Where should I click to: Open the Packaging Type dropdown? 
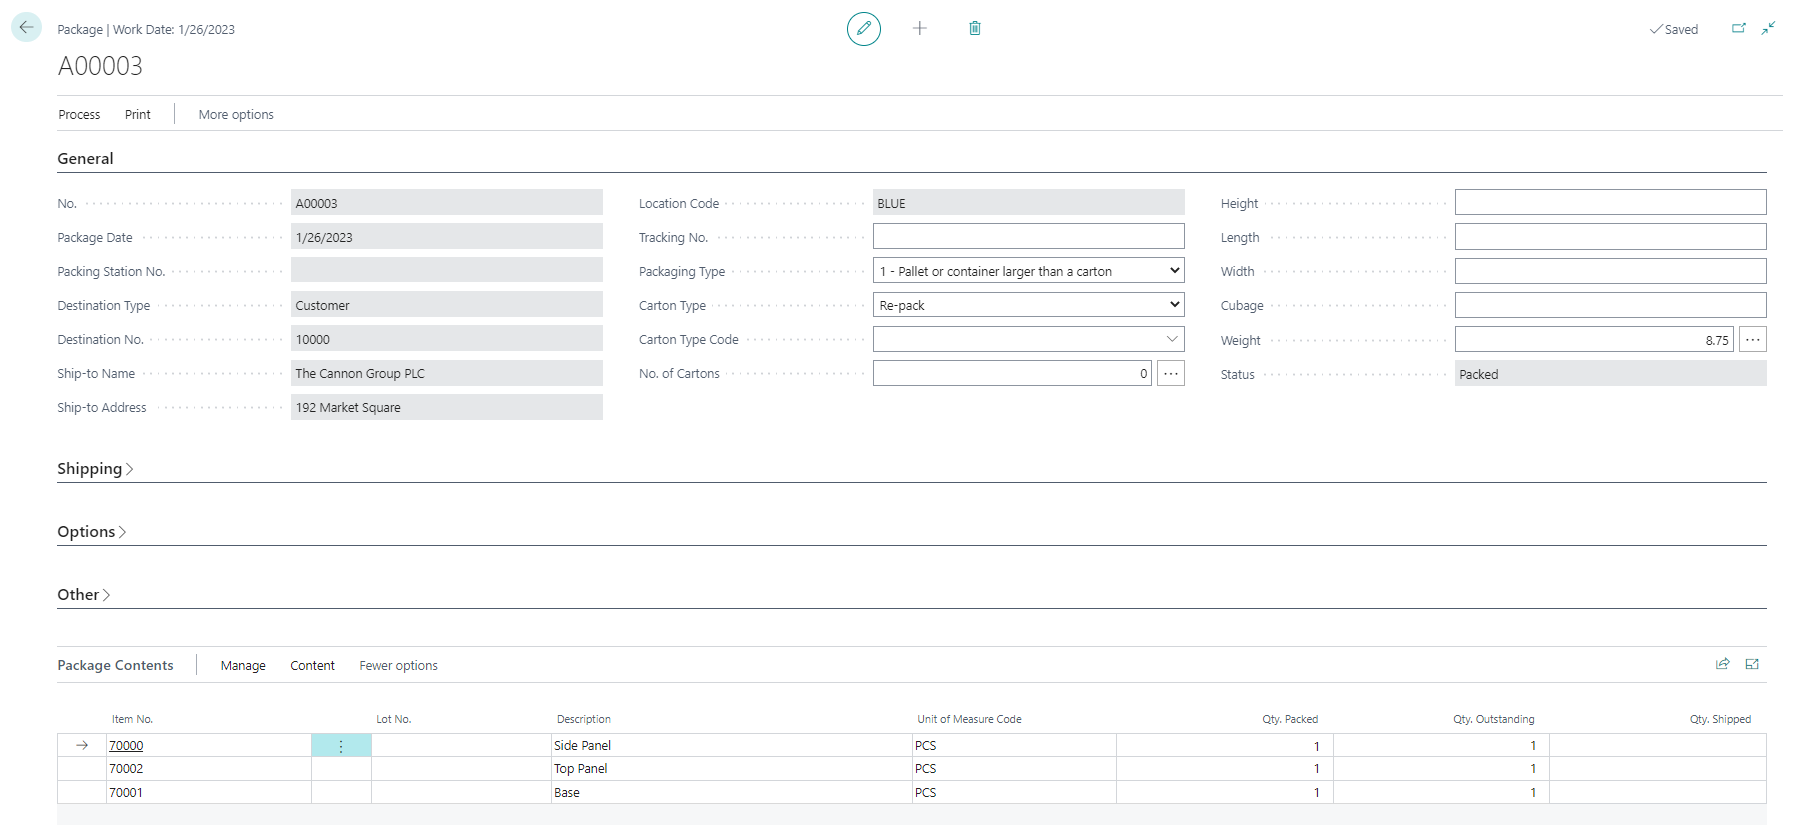click(1028, 271)
